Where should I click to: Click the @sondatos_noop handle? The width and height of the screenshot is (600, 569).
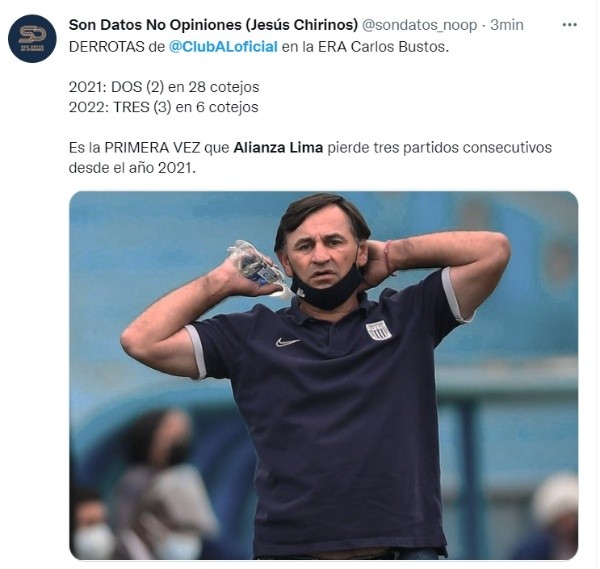point(419,25)
